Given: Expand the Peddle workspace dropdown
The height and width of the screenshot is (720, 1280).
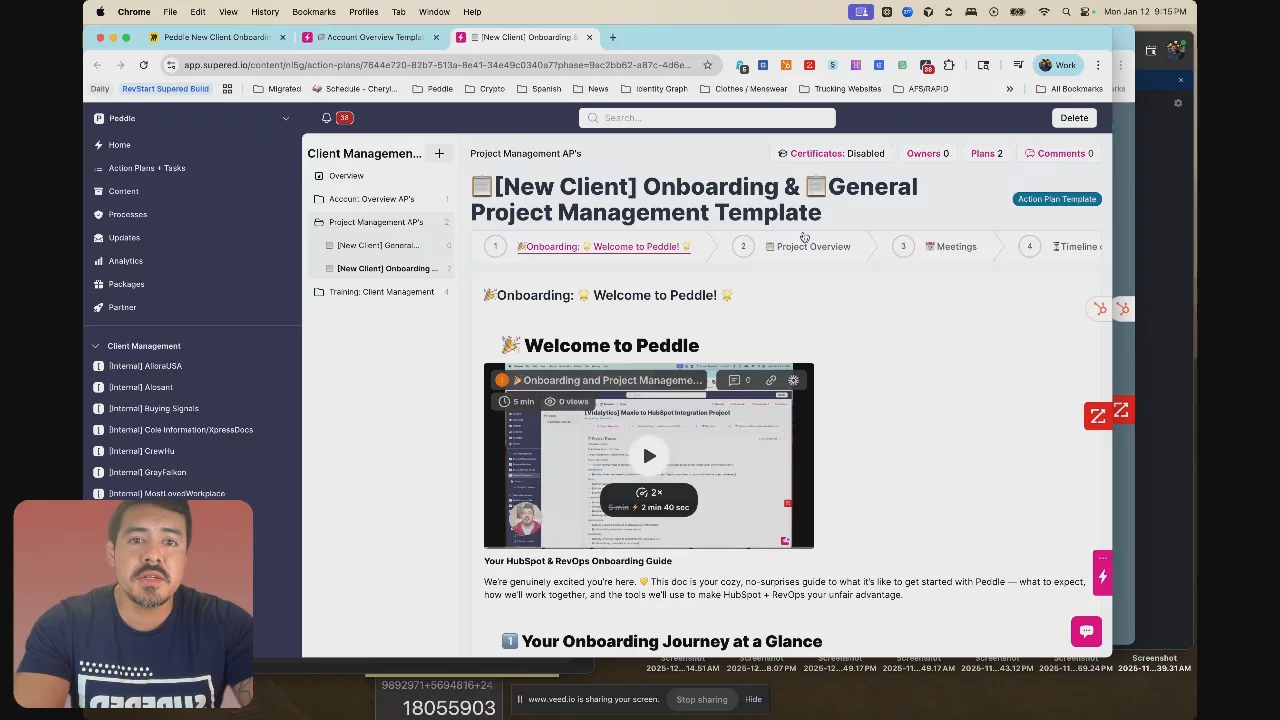Looking at the screenshot, I should [x=285, y=118].
